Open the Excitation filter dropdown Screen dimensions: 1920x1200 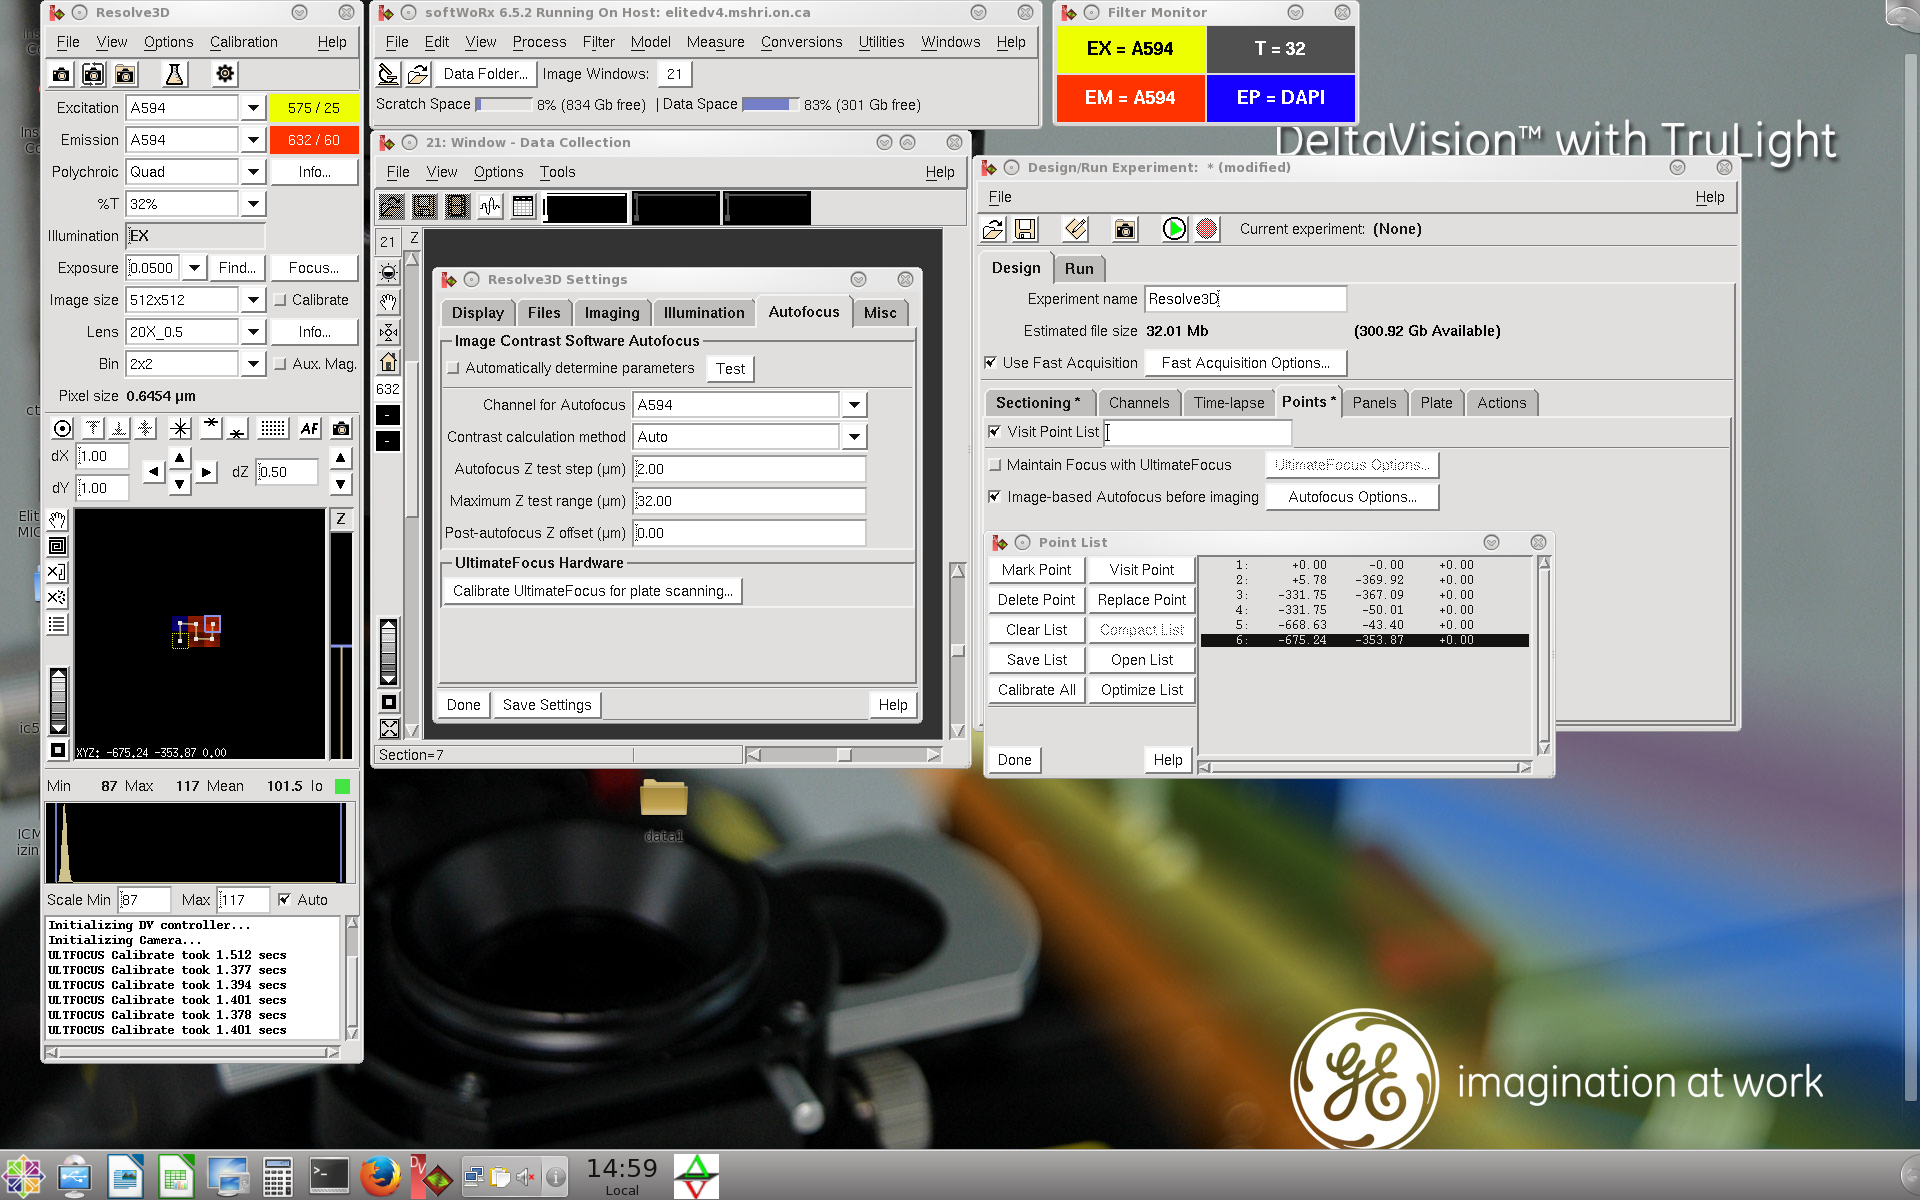pyautogui.click(x=253, y=108)
